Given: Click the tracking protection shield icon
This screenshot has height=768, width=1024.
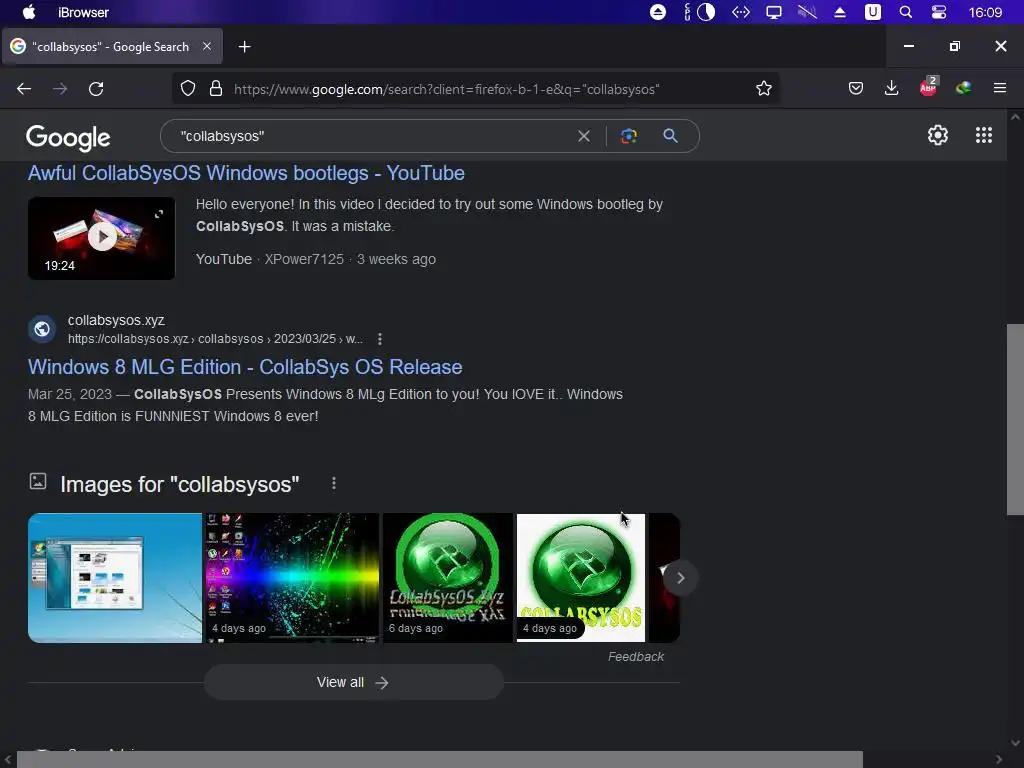Looking at the screenshot, I should [188, 89].
